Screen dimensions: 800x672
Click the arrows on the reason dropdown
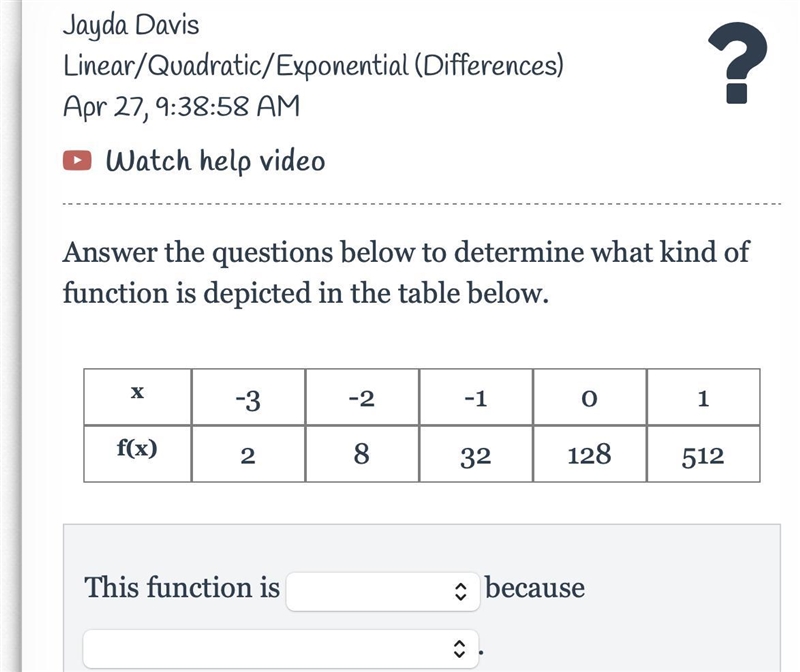click(x=459, y=649)
